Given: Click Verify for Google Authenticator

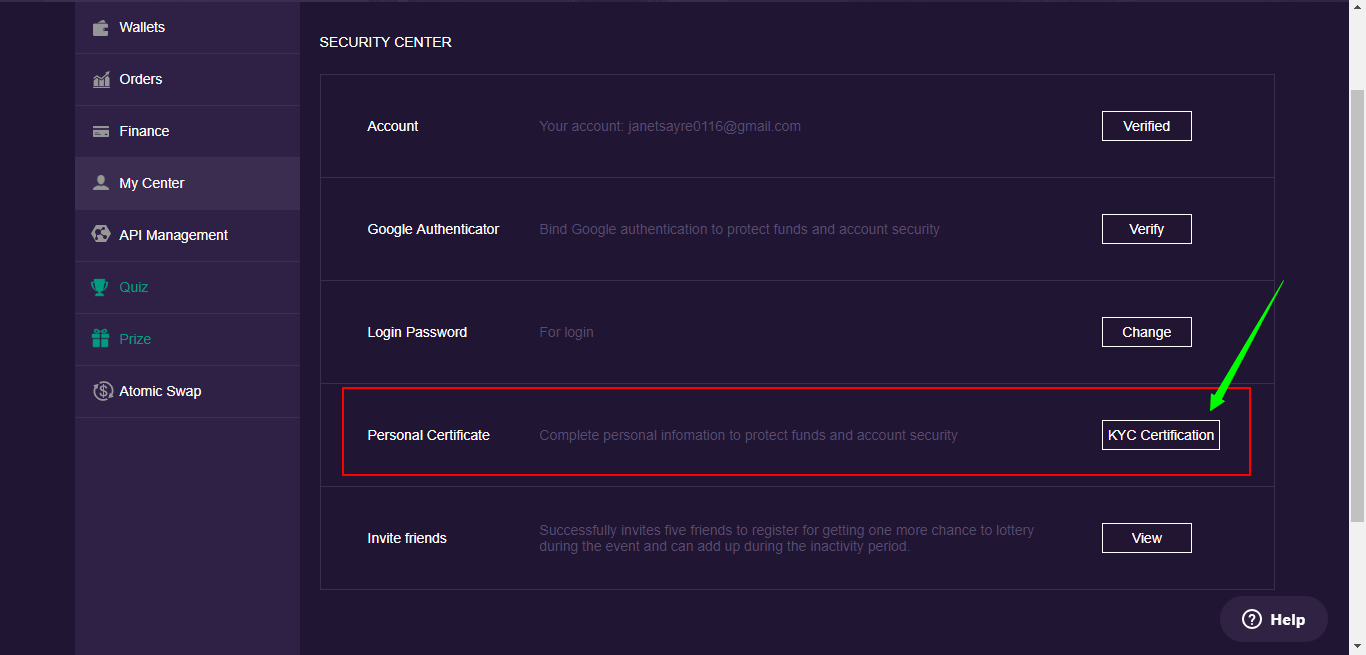Looking at the screenshot, I should [1147, 229].
